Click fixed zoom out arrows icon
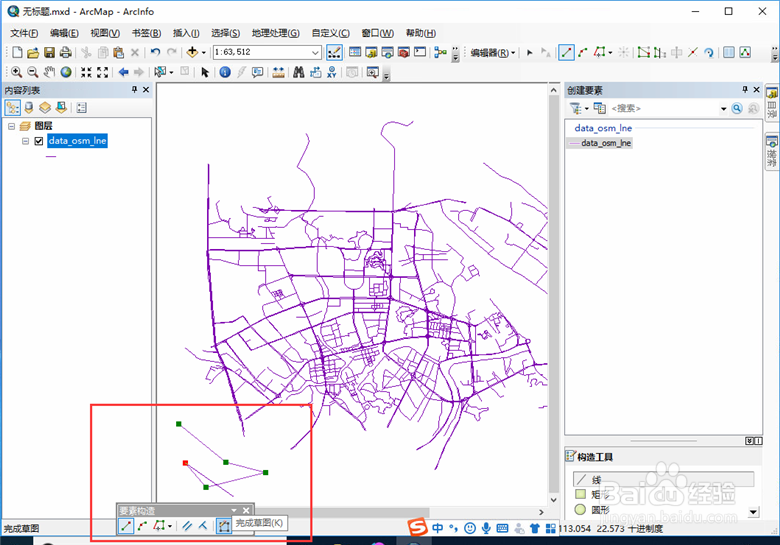This screenshot has width=780, height=545. point(102,72)
